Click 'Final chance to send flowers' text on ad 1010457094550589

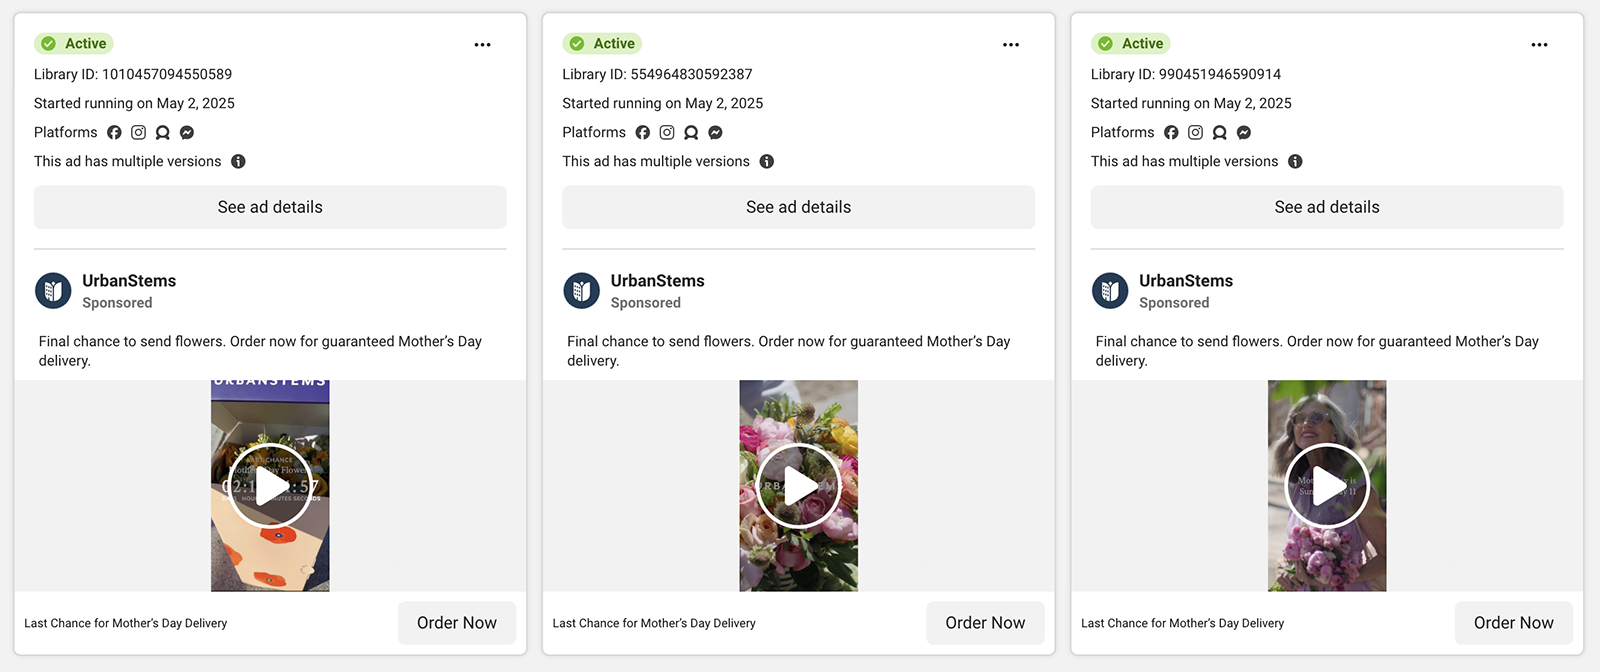coord(260,351)
